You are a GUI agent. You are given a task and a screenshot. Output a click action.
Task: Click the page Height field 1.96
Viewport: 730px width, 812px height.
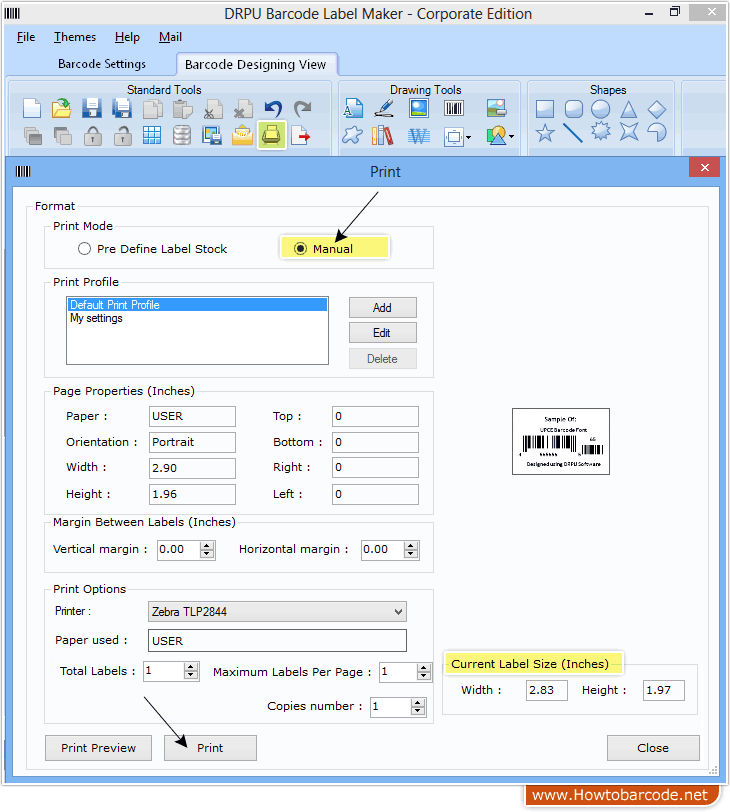coord(192,494)
